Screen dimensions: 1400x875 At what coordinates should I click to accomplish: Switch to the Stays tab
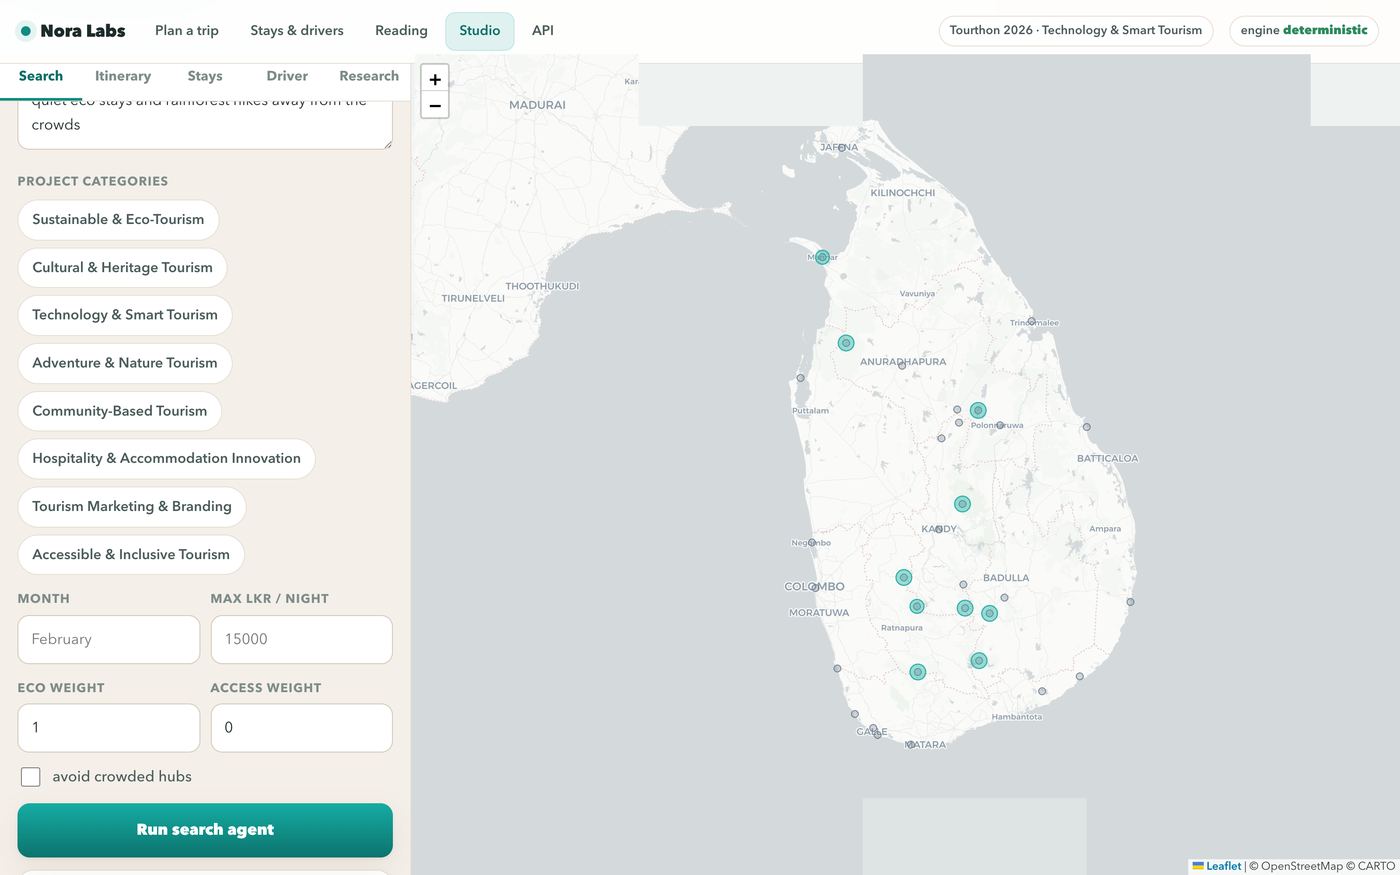205,76
